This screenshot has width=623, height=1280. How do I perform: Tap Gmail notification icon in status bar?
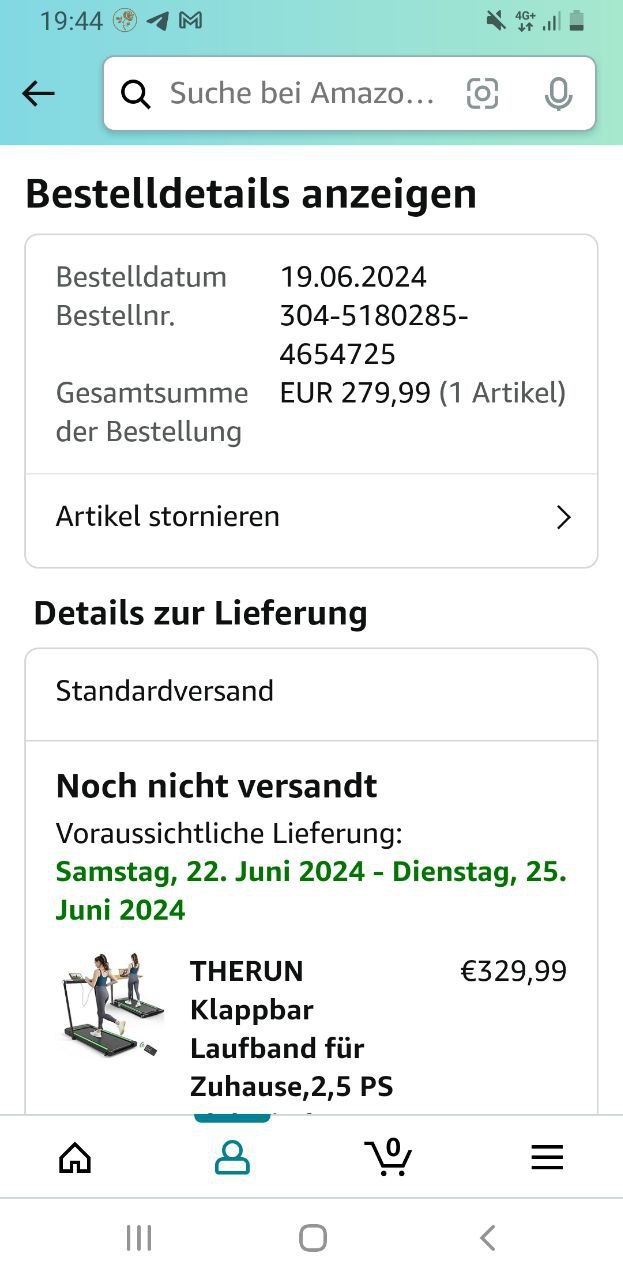click(x=190, y=20)
